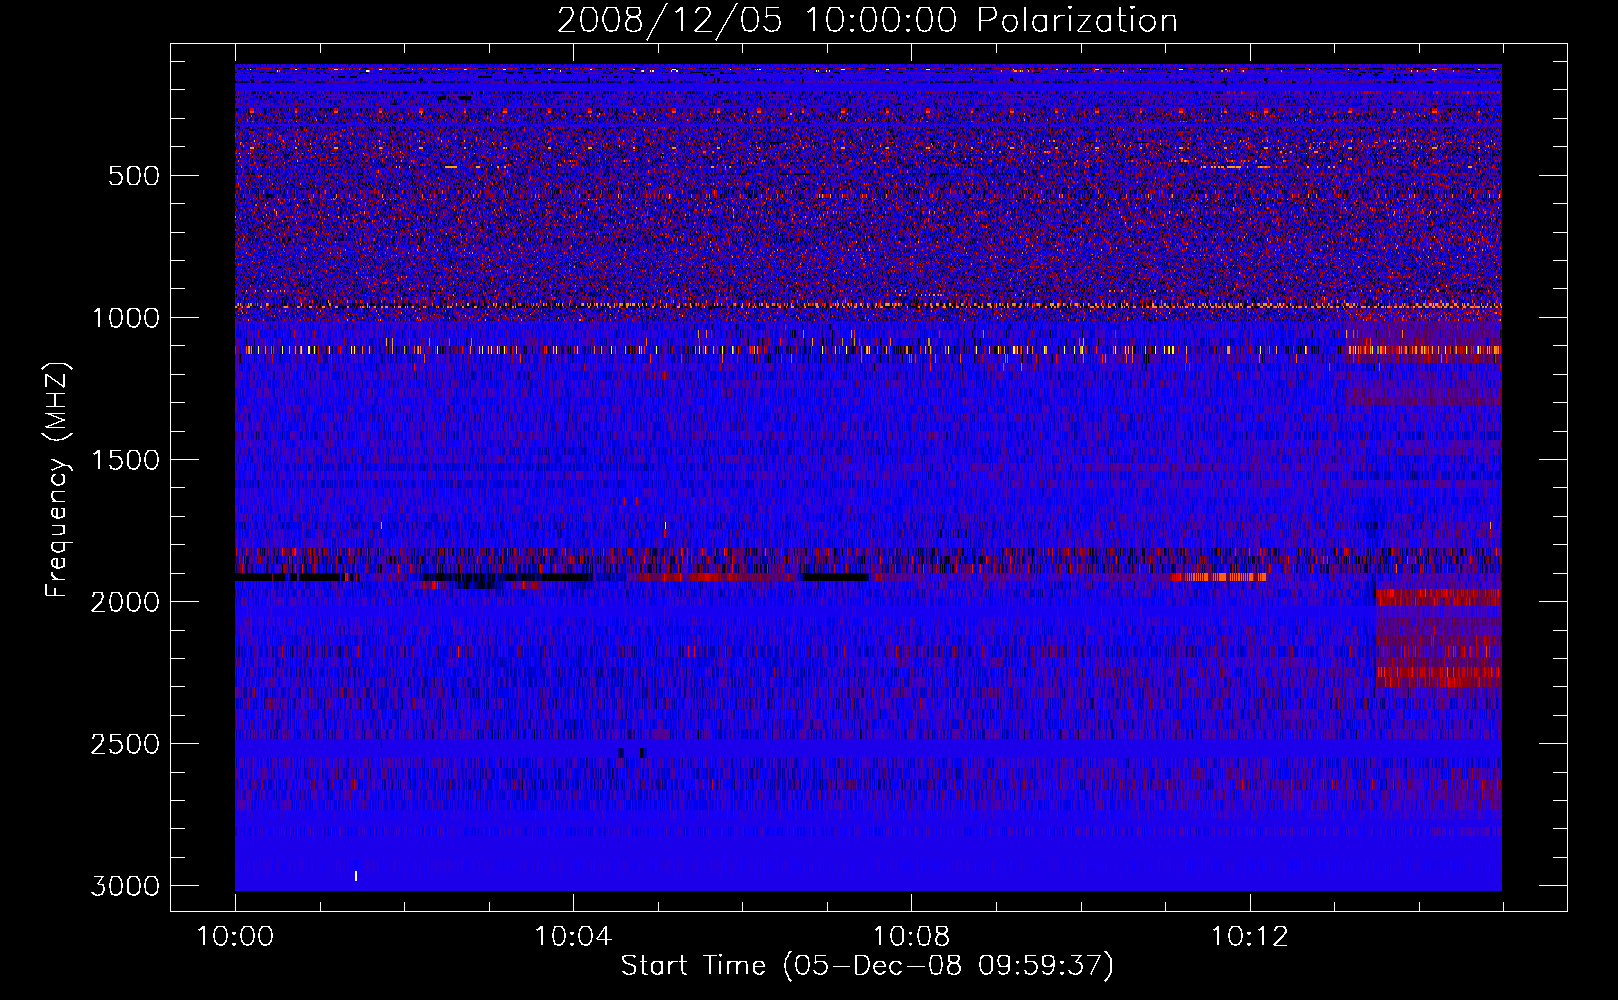Click the 500 frequency tick label
Screen dimensions: 1618x1000
click(134, 176)
